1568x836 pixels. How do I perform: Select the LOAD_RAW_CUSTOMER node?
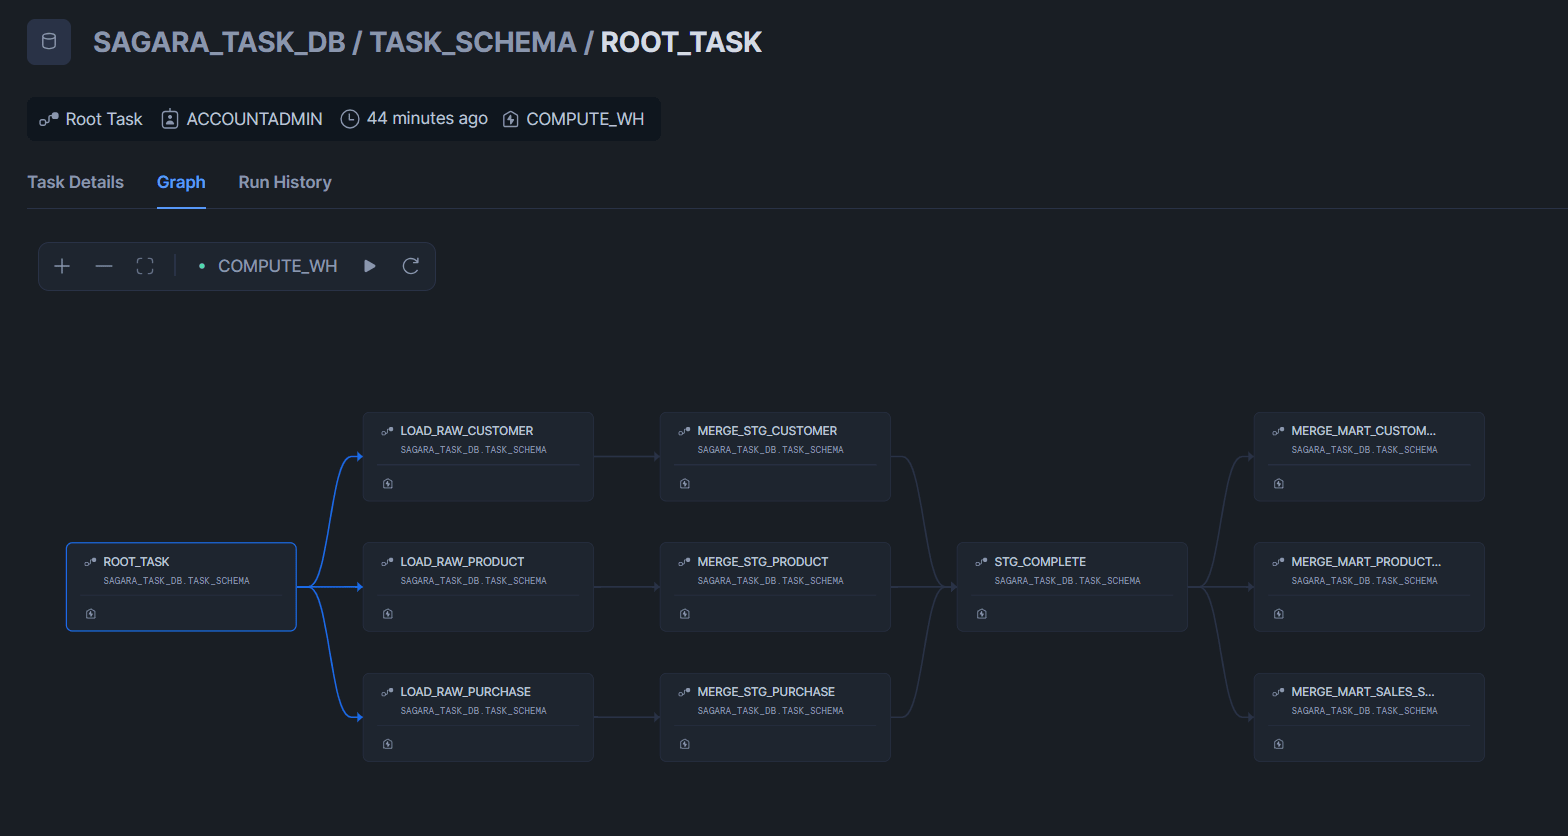tap(478, 456)
